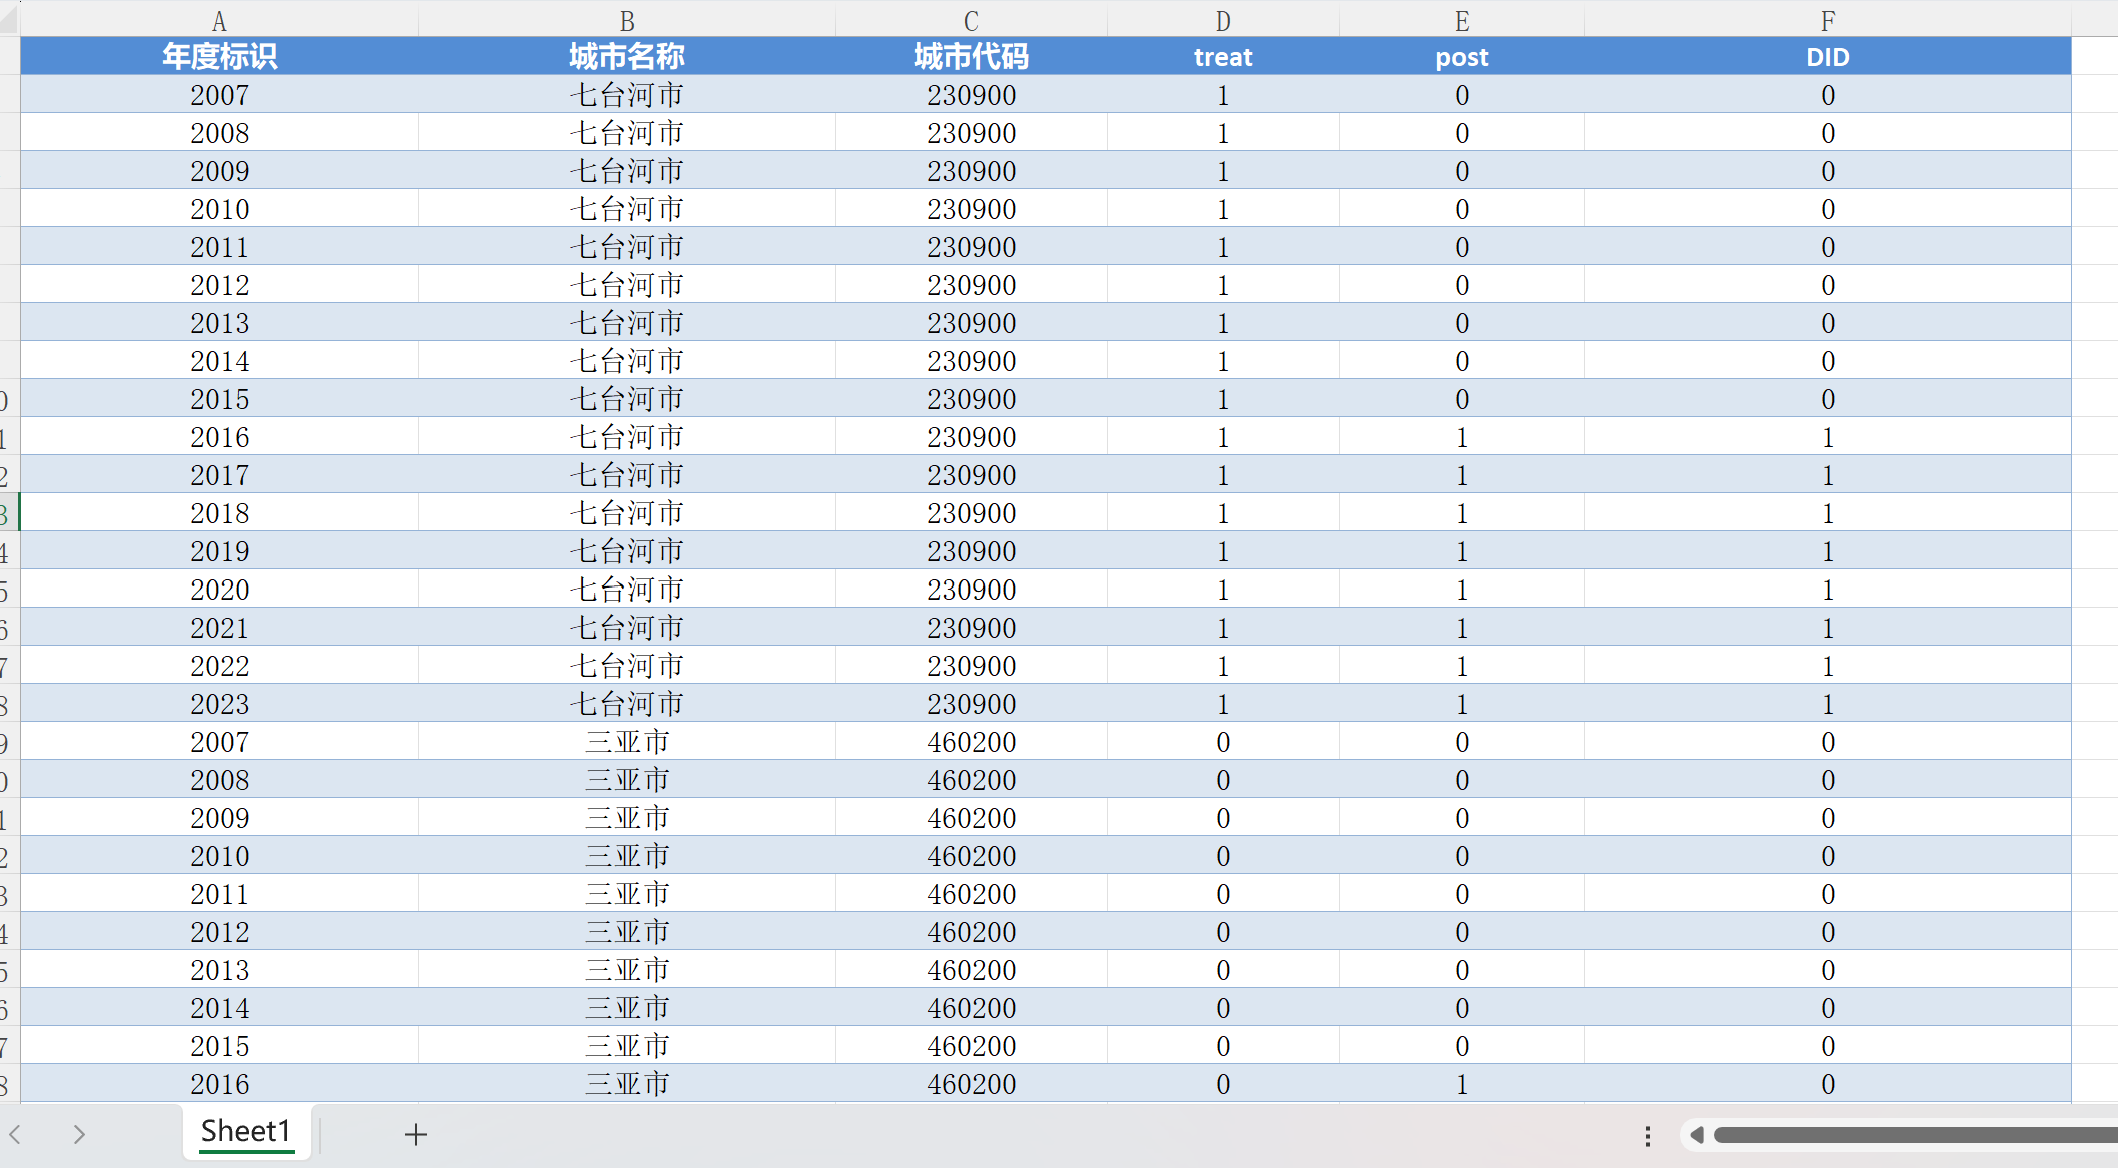Select the post value cell for 三亚市 2016
The image size is (2118, 1170).
(x=1462, y=1084)
